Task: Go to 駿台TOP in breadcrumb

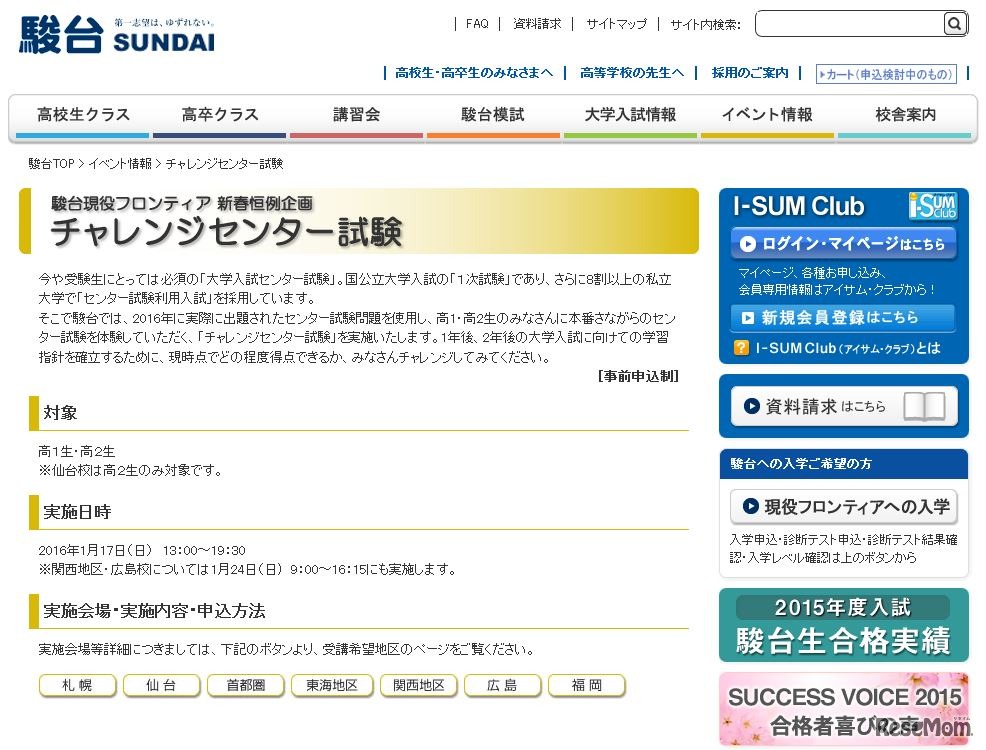Action: pos(51,164)
